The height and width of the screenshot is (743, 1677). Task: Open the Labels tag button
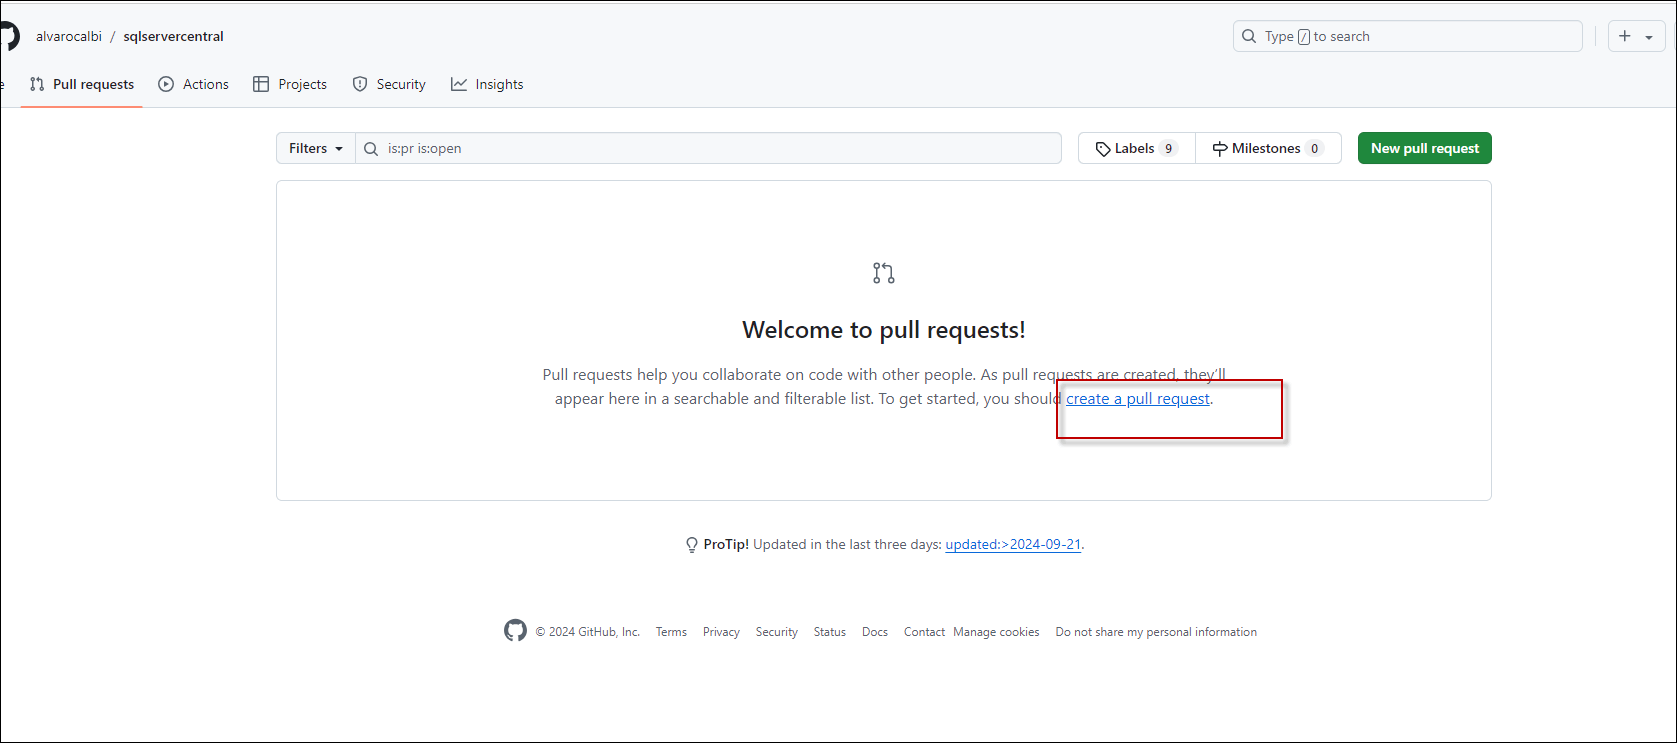pos(1136,148)
